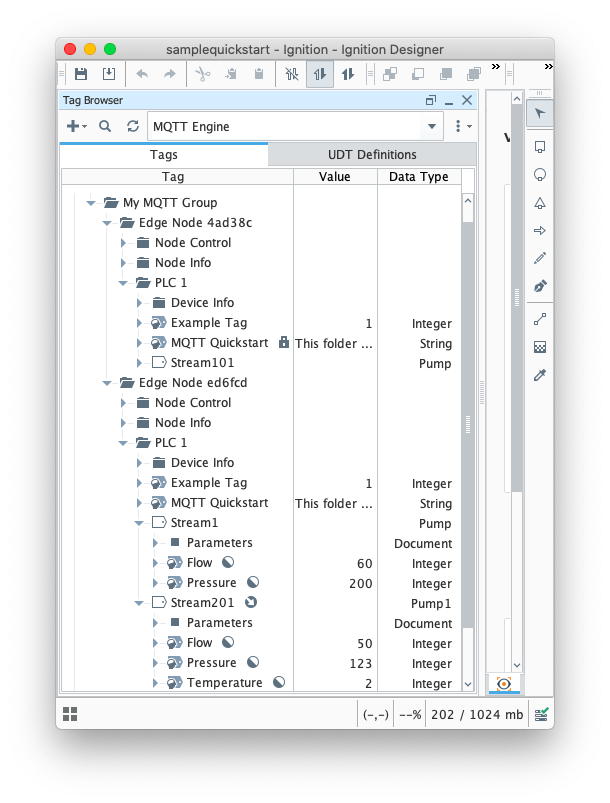Click the Group components toolbar icon
Screen dimensions: 610x803
[390, 74]
